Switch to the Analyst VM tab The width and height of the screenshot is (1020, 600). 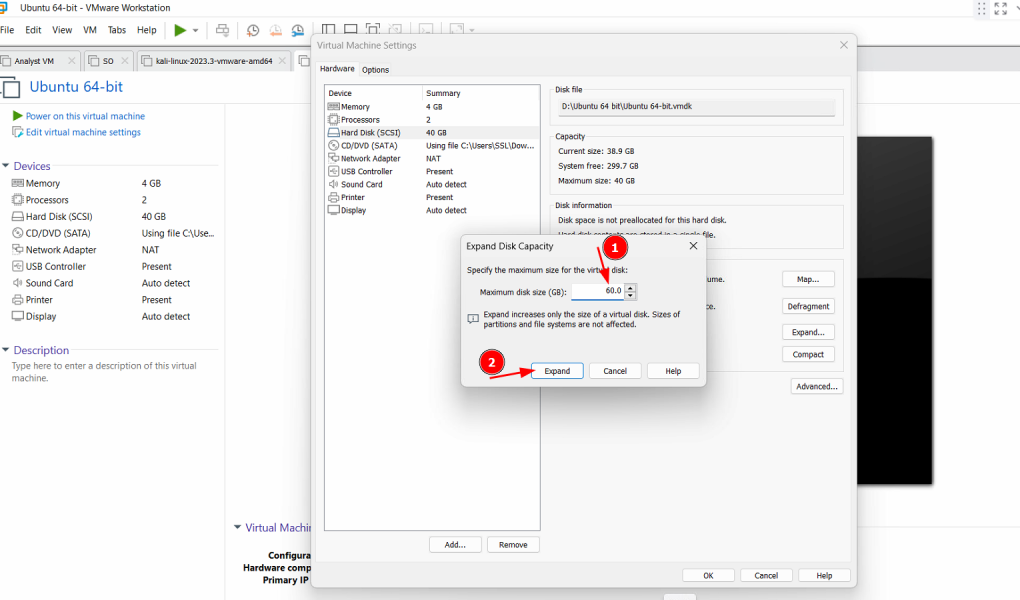(x=34, y=61)
